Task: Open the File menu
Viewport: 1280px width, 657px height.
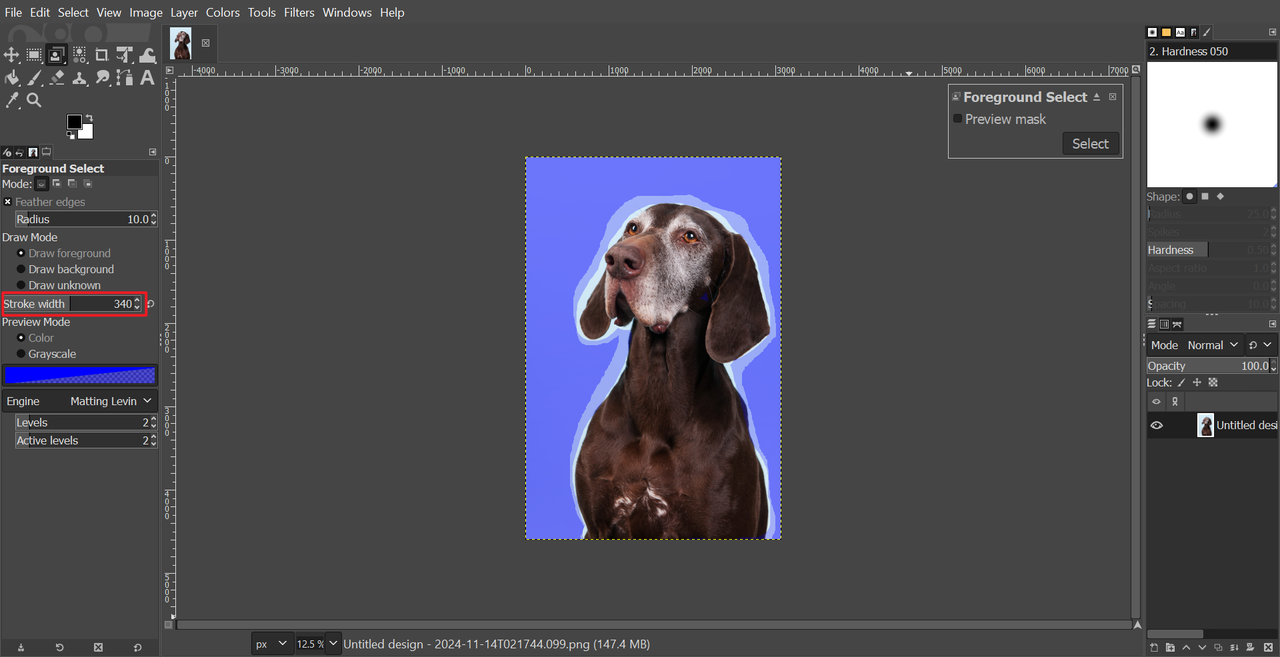Action: pos(13,12)
